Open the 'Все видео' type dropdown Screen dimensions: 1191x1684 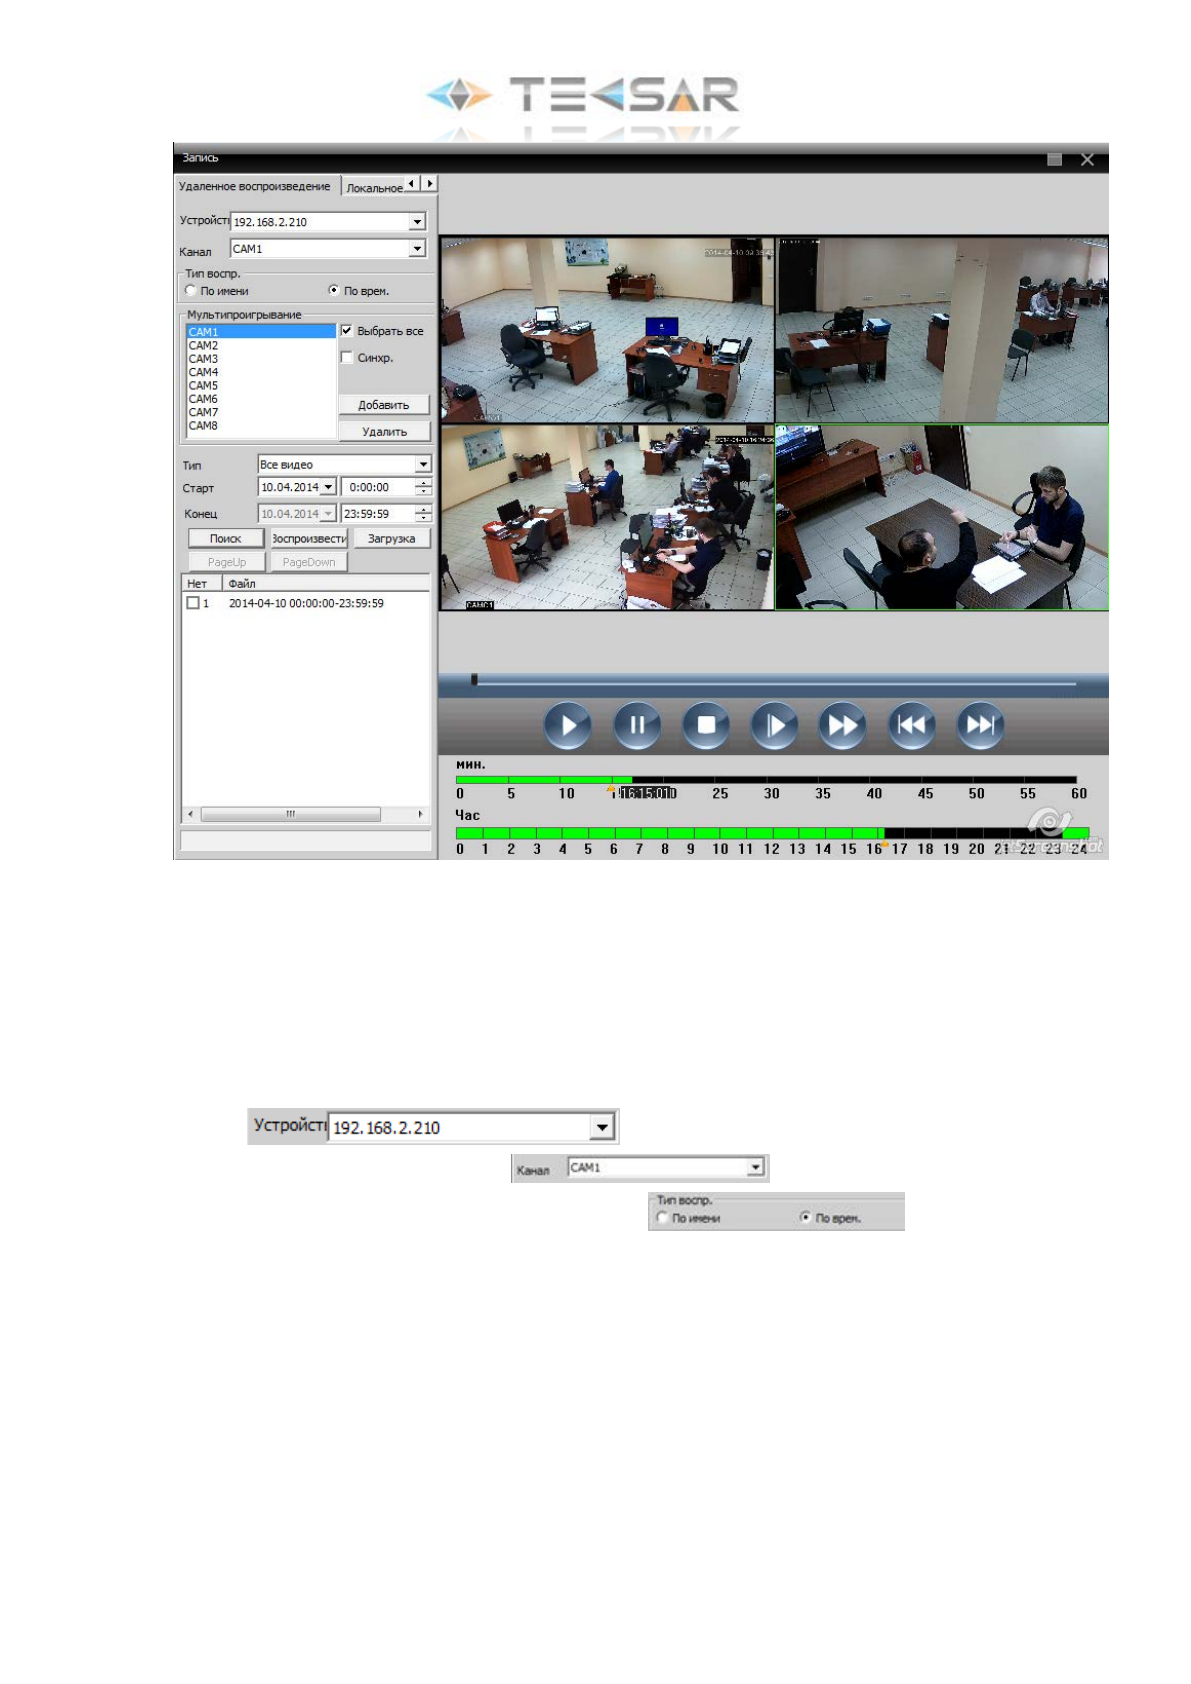[x=423, y=465]
